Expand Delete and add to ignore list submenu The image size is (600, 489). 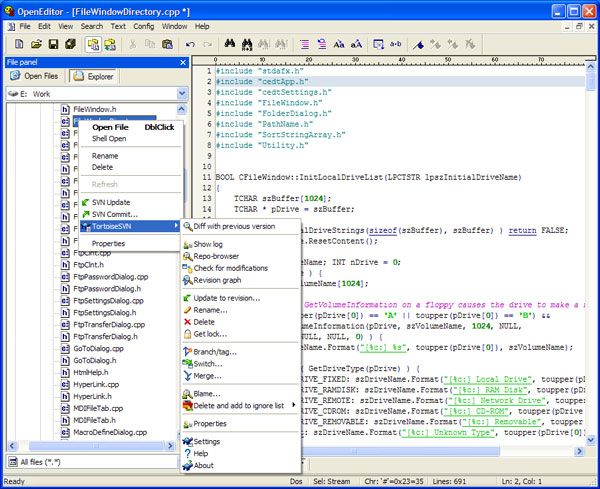[x=240, y=405]
